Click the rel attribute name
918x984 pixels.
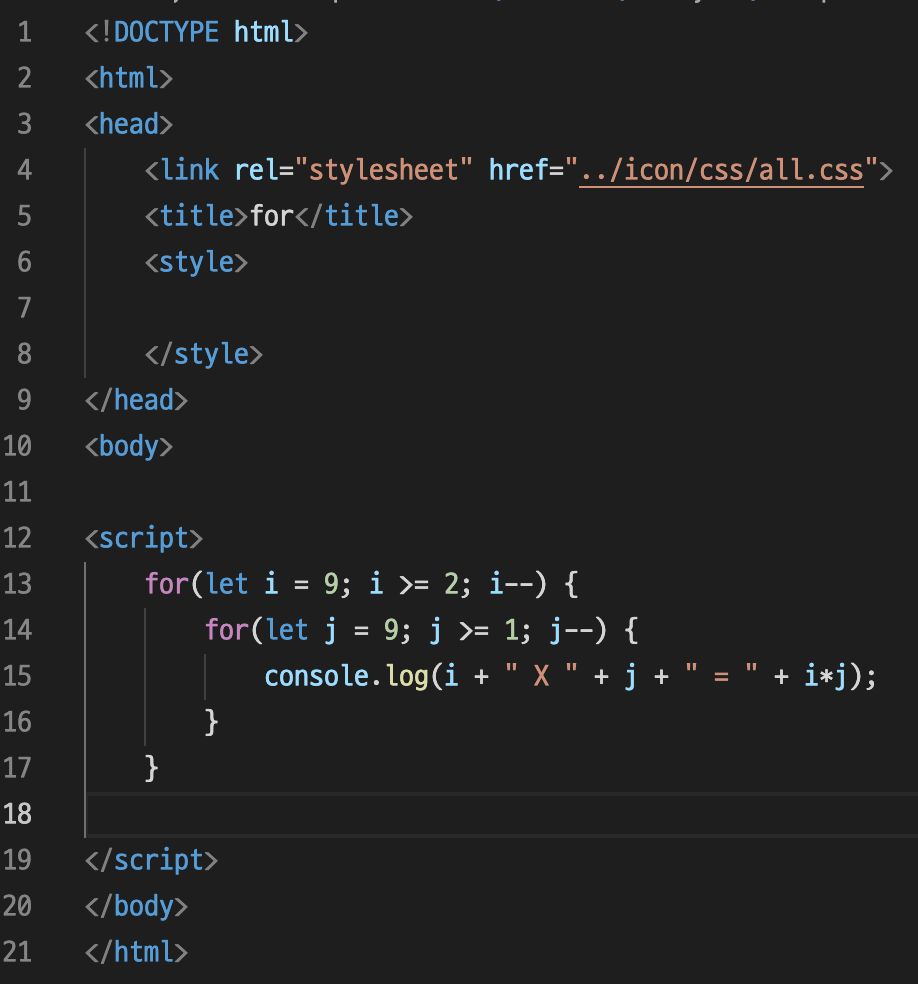point(256,170)
